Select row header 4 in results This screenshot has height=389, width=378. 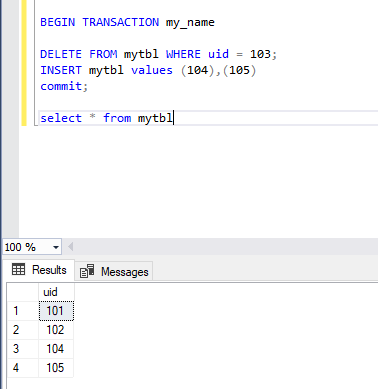23,368
